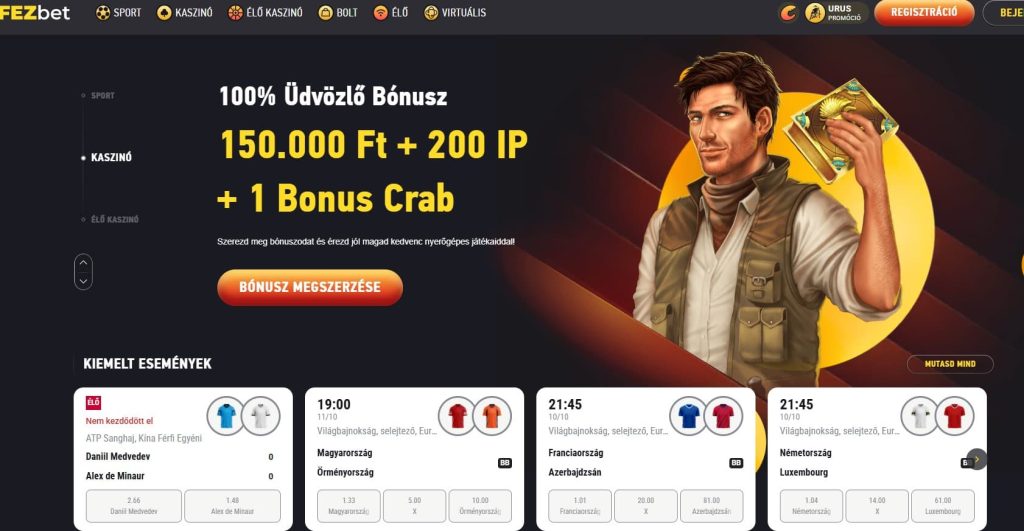Click the orange flame icon near Taurus
This screenshot has width=1024, height=531.
pyautogui.click(x=788, y=12)
